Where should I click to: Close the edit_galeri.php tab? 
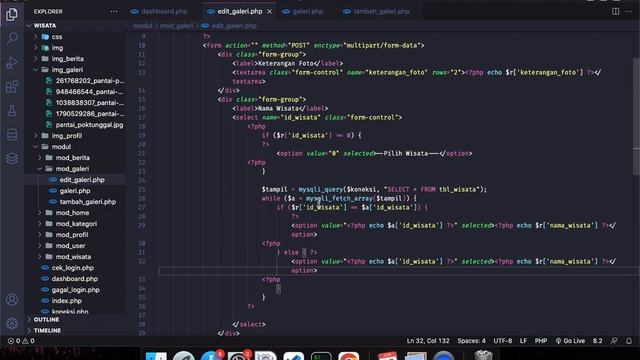tap(269, 11)
